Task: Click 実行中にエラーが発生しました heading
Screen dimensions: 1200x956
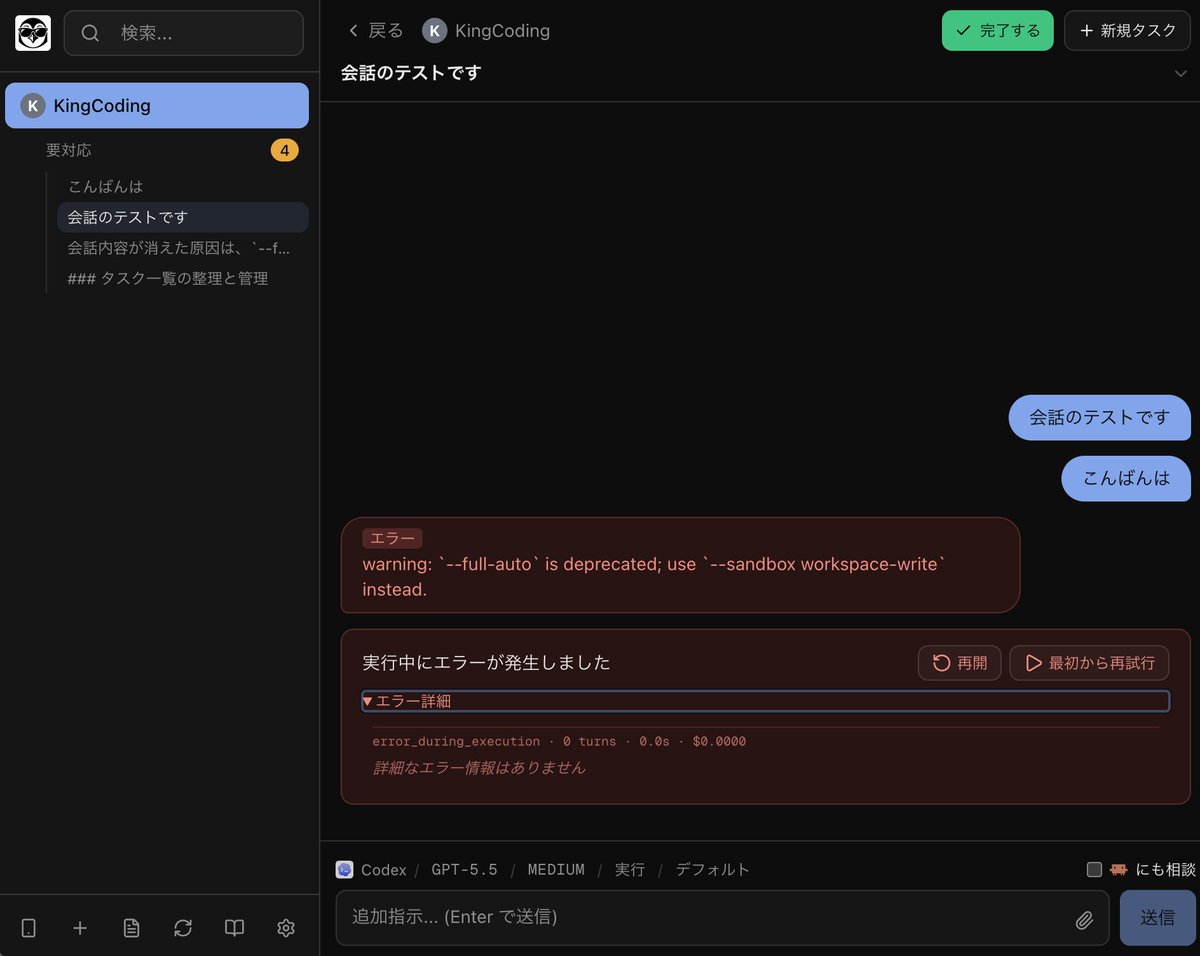Action: pos(486,663)
